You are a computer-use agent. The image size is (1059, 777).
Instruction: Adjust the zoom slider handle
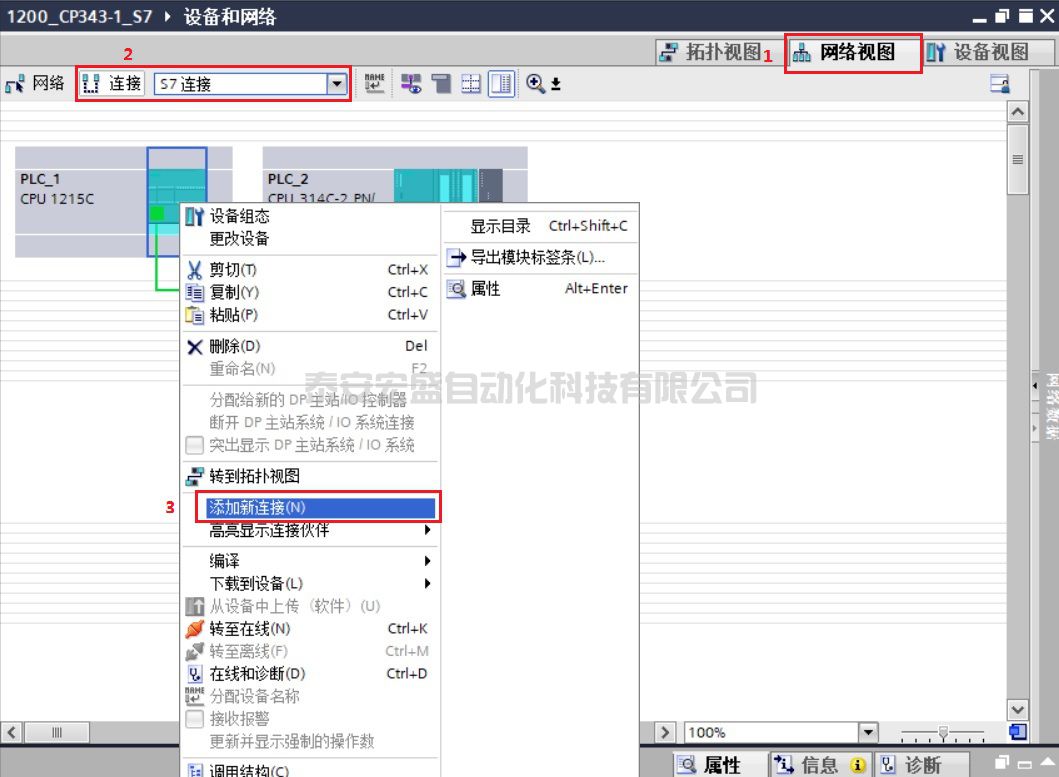coord(942,733)
